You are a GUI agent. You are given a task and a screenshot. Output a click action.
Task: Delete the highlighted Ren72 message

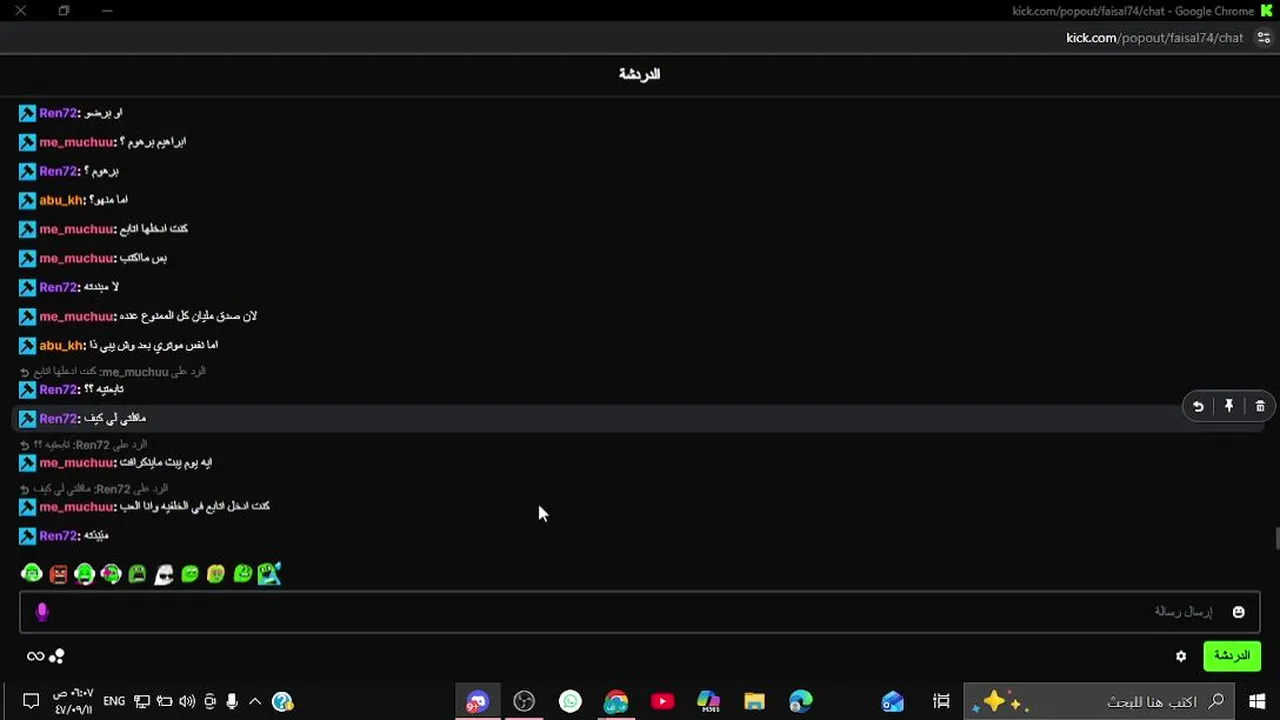[x=1260, y=406]
